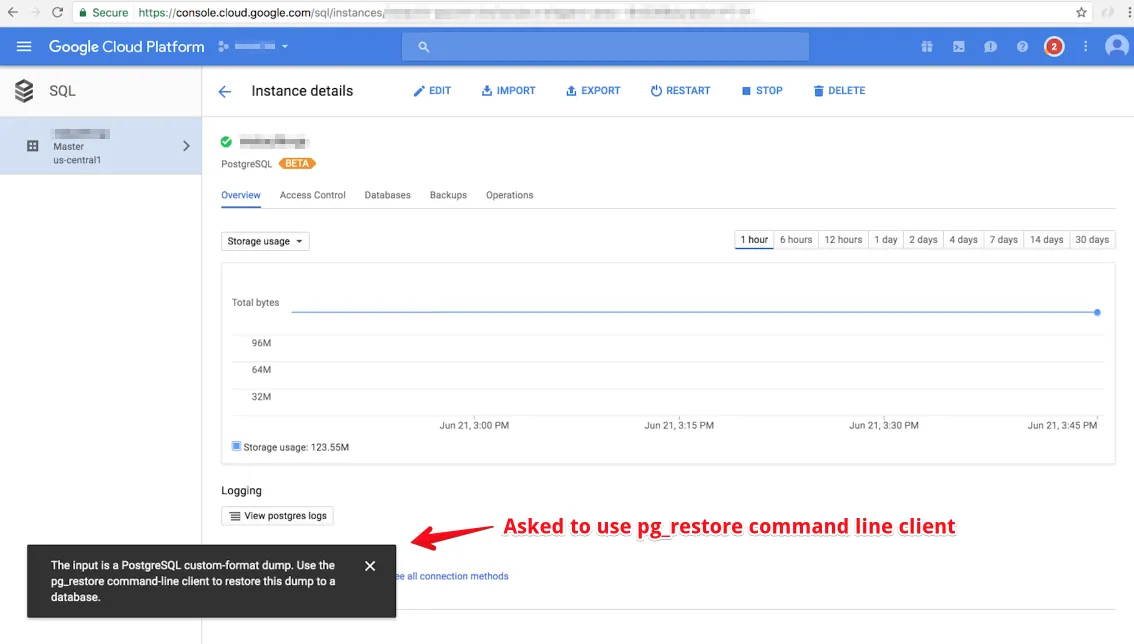This screenshot has height=644, width=1134.
Task: Switch to the Databases tab
Action: click(388, 195)
